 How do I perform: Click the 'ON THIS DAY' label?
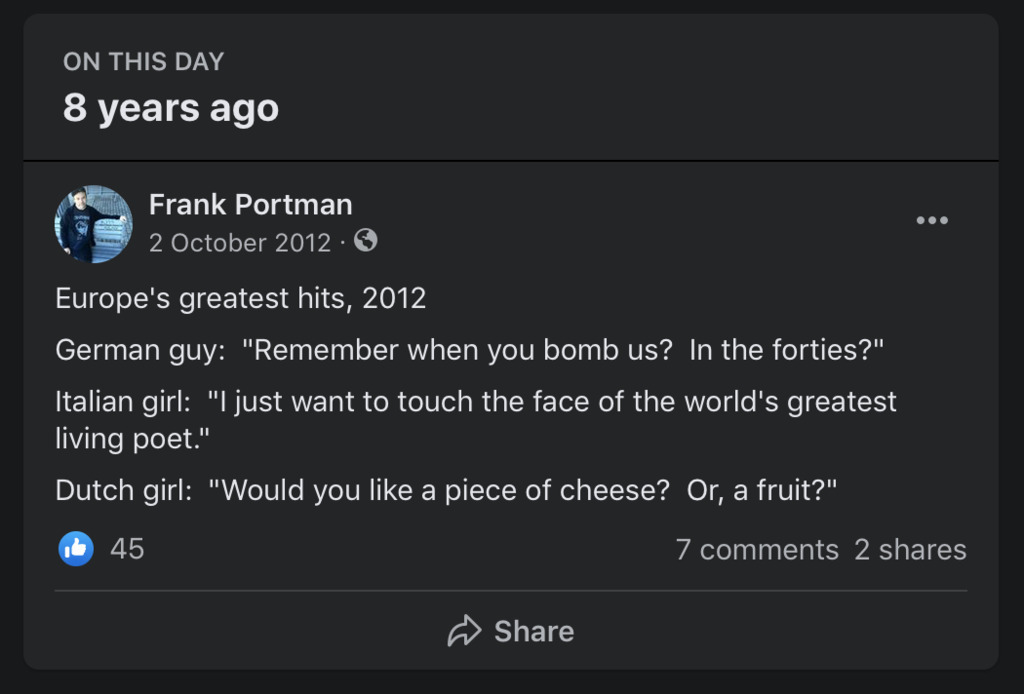[x=143, y=61]
